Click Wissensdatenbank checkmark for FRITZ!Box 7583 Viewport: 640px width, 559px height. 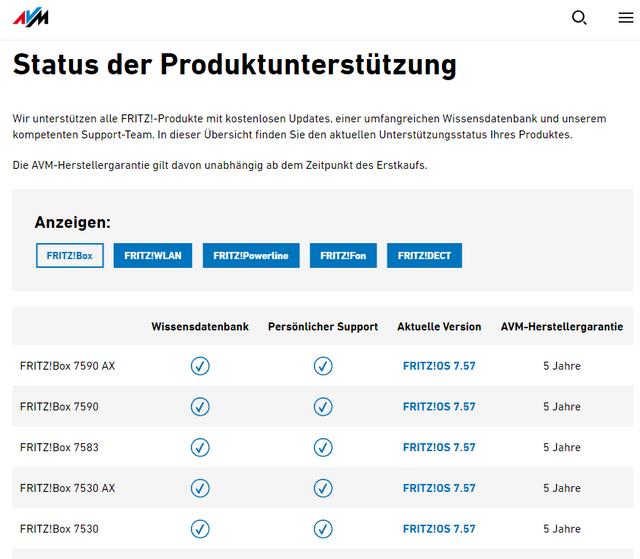[x=200, y=448]
